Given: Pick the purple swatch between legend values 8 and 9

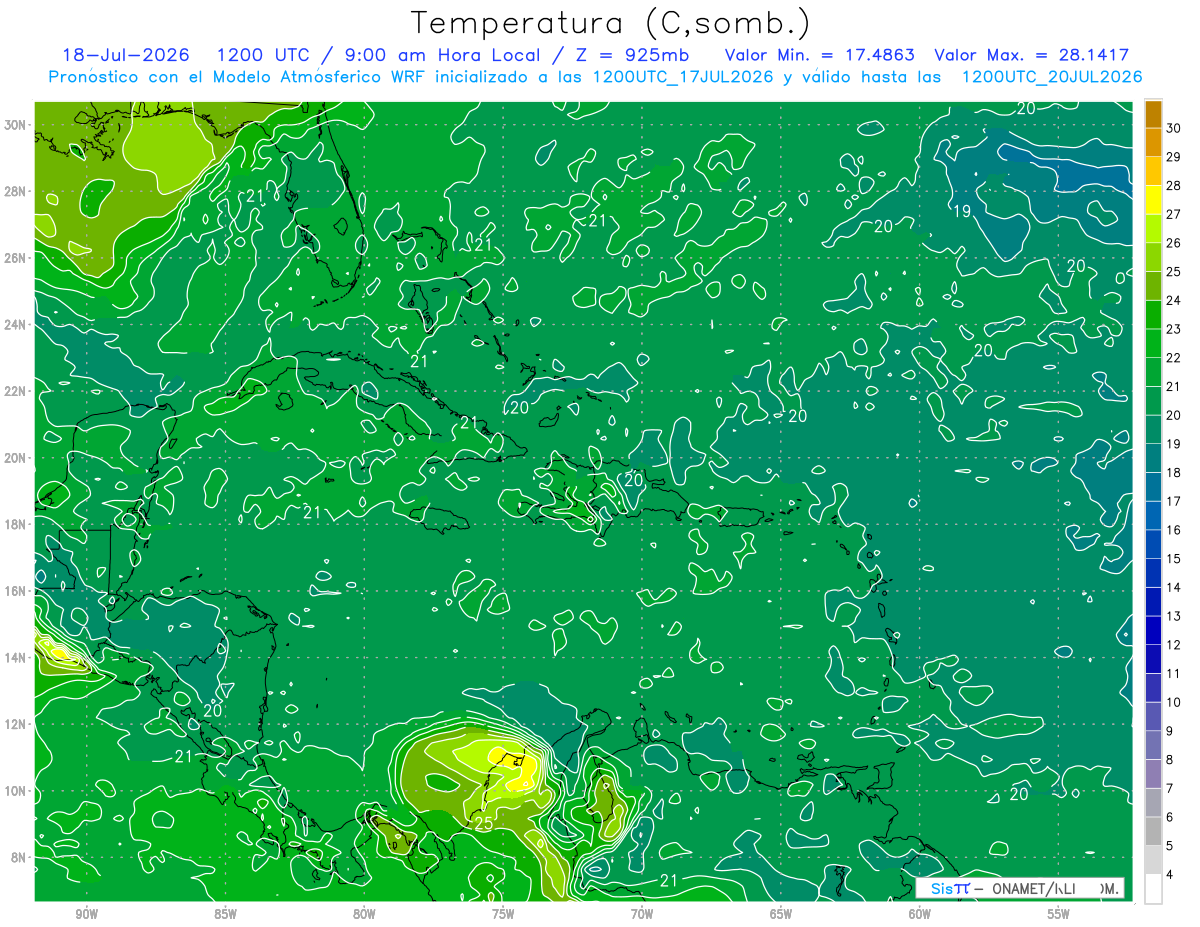Looking at the screenshot, I should tap(1153, 745).
